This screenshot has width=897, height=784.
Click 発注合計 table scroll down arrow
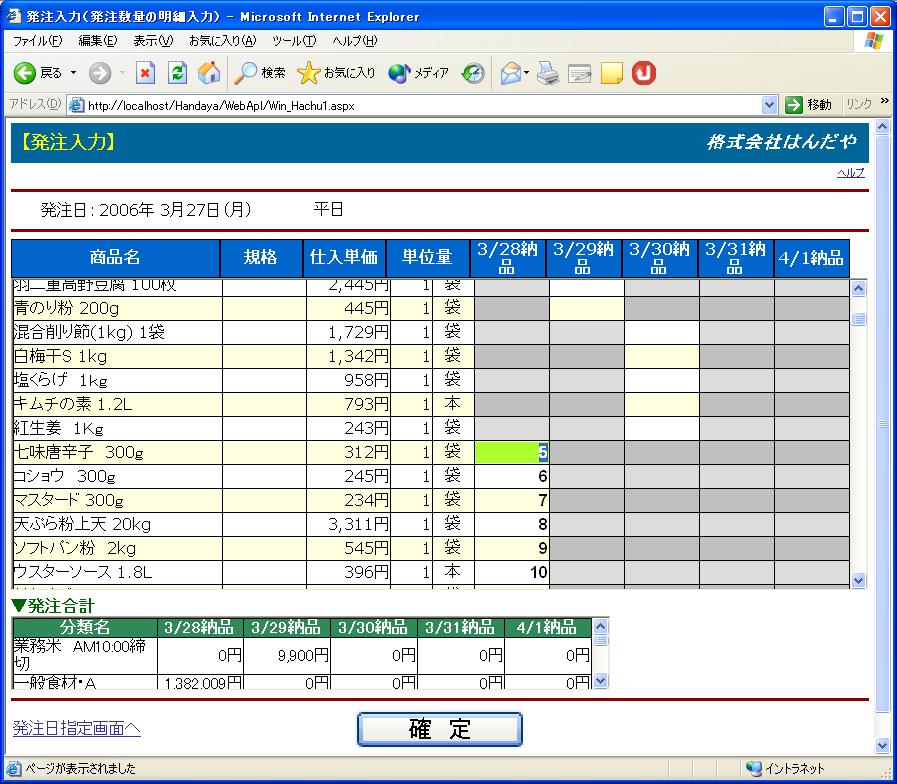click(x=600, y=681)
